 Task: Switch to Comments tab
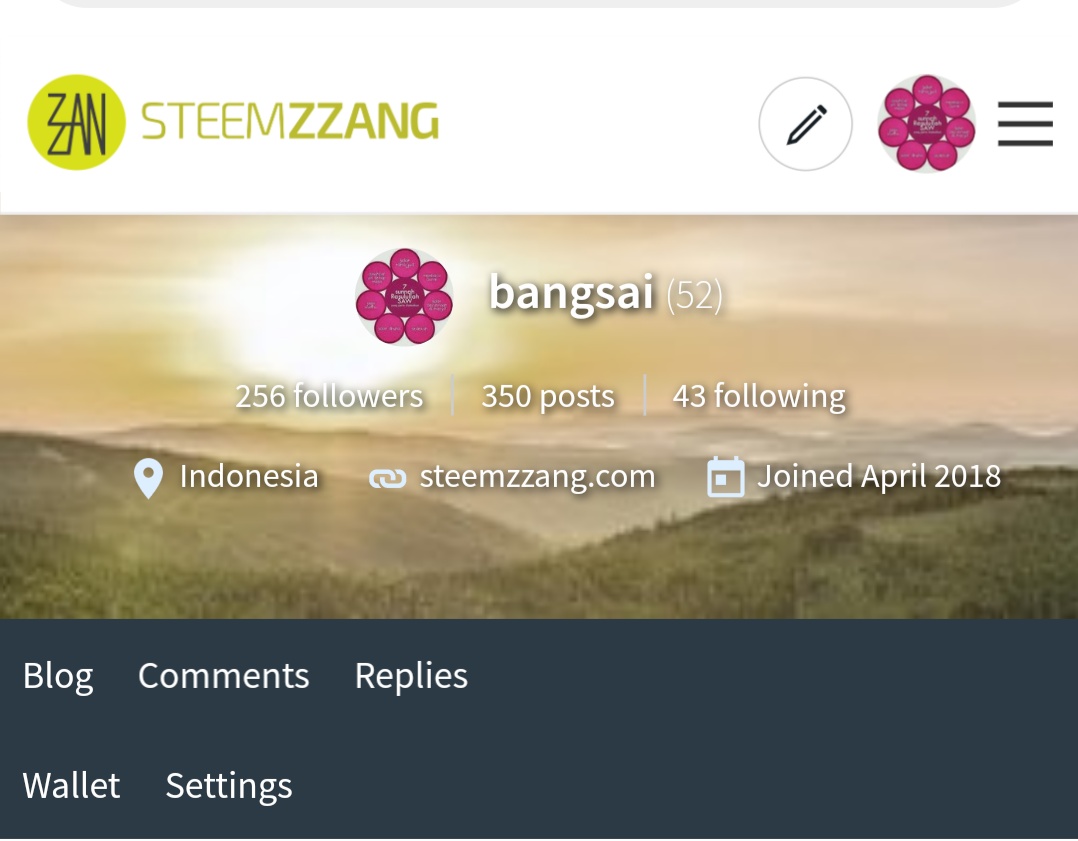pos(223,675)
